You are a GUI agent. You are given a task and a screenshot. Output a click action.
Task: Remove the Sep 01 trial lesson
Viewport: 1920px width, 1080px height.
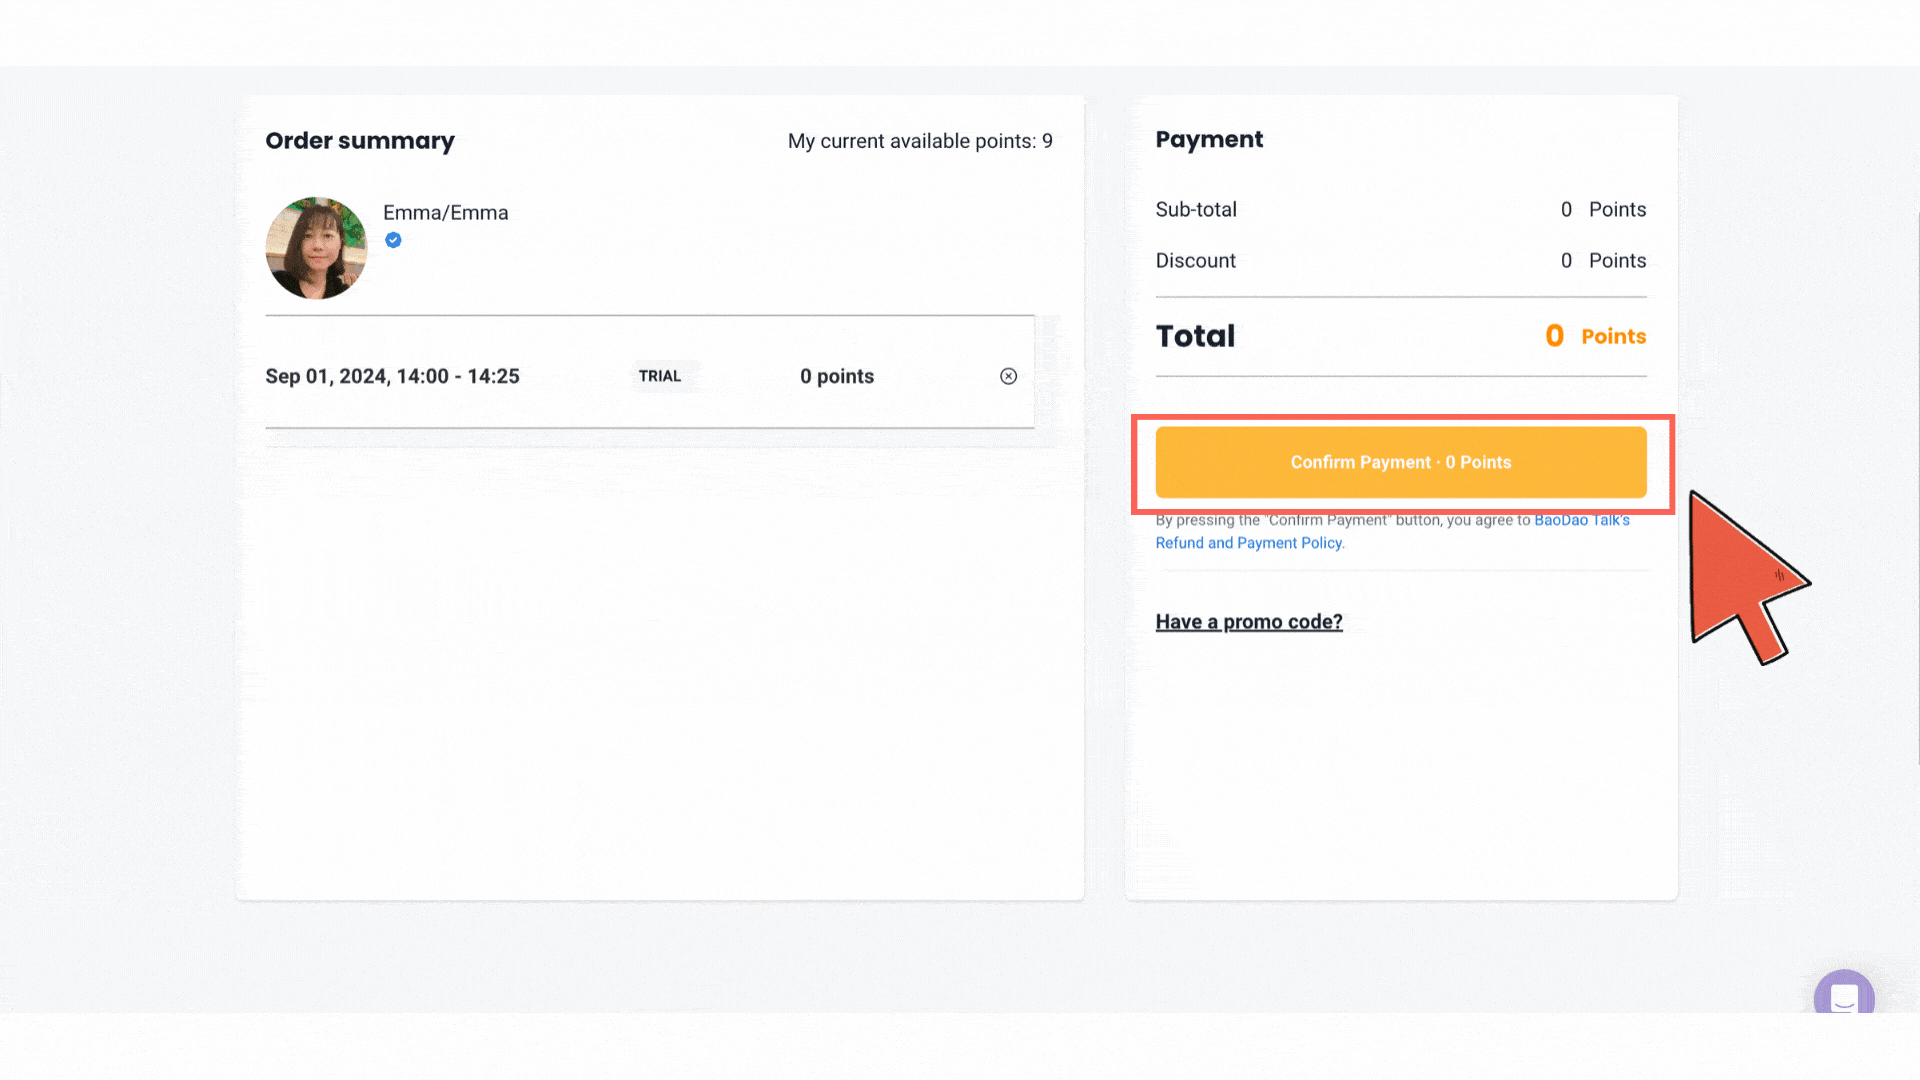point(1008,376)
